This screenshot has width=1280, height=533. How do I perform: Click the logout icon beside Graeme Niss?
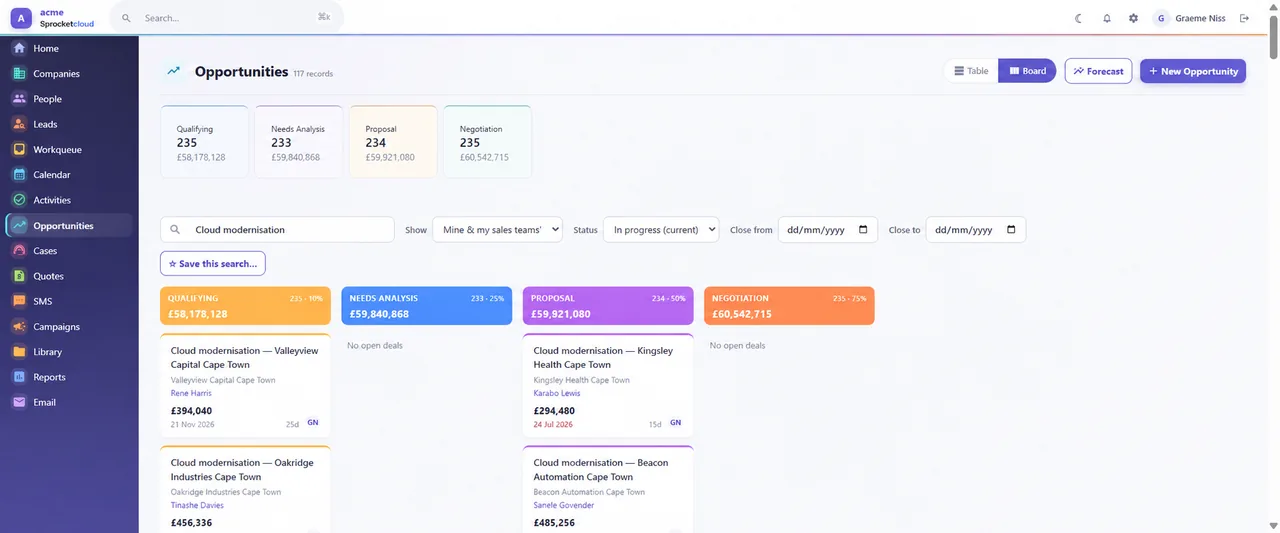[x=1245, y=18]
